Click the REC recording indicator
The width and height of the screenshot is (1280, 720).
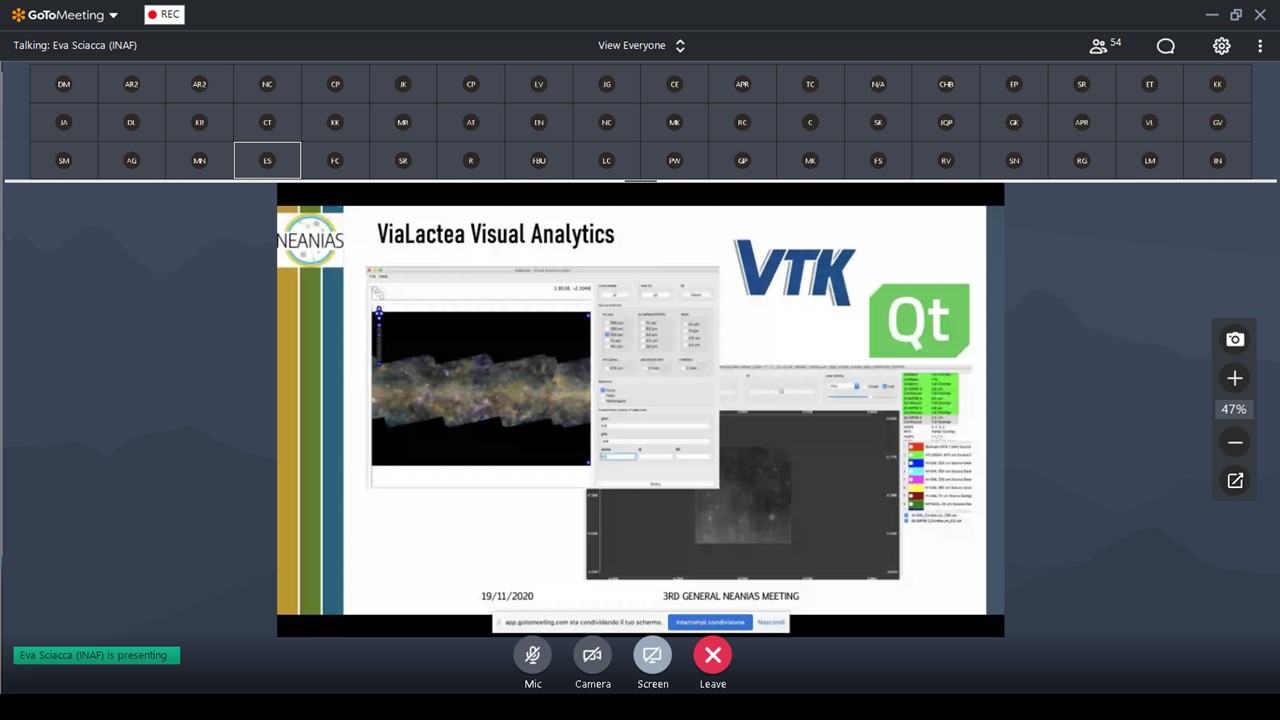click(x=164, y=15)
